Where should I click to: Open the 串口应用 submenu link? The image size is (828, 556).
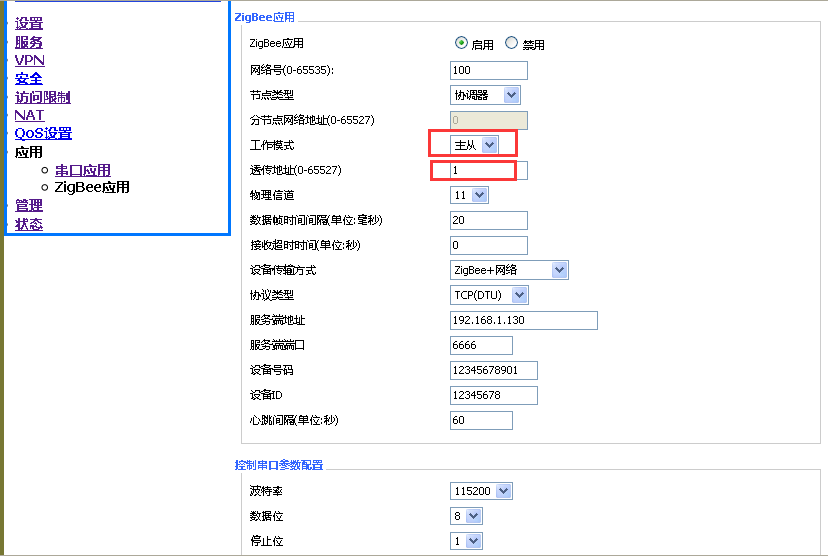[83, 170]
